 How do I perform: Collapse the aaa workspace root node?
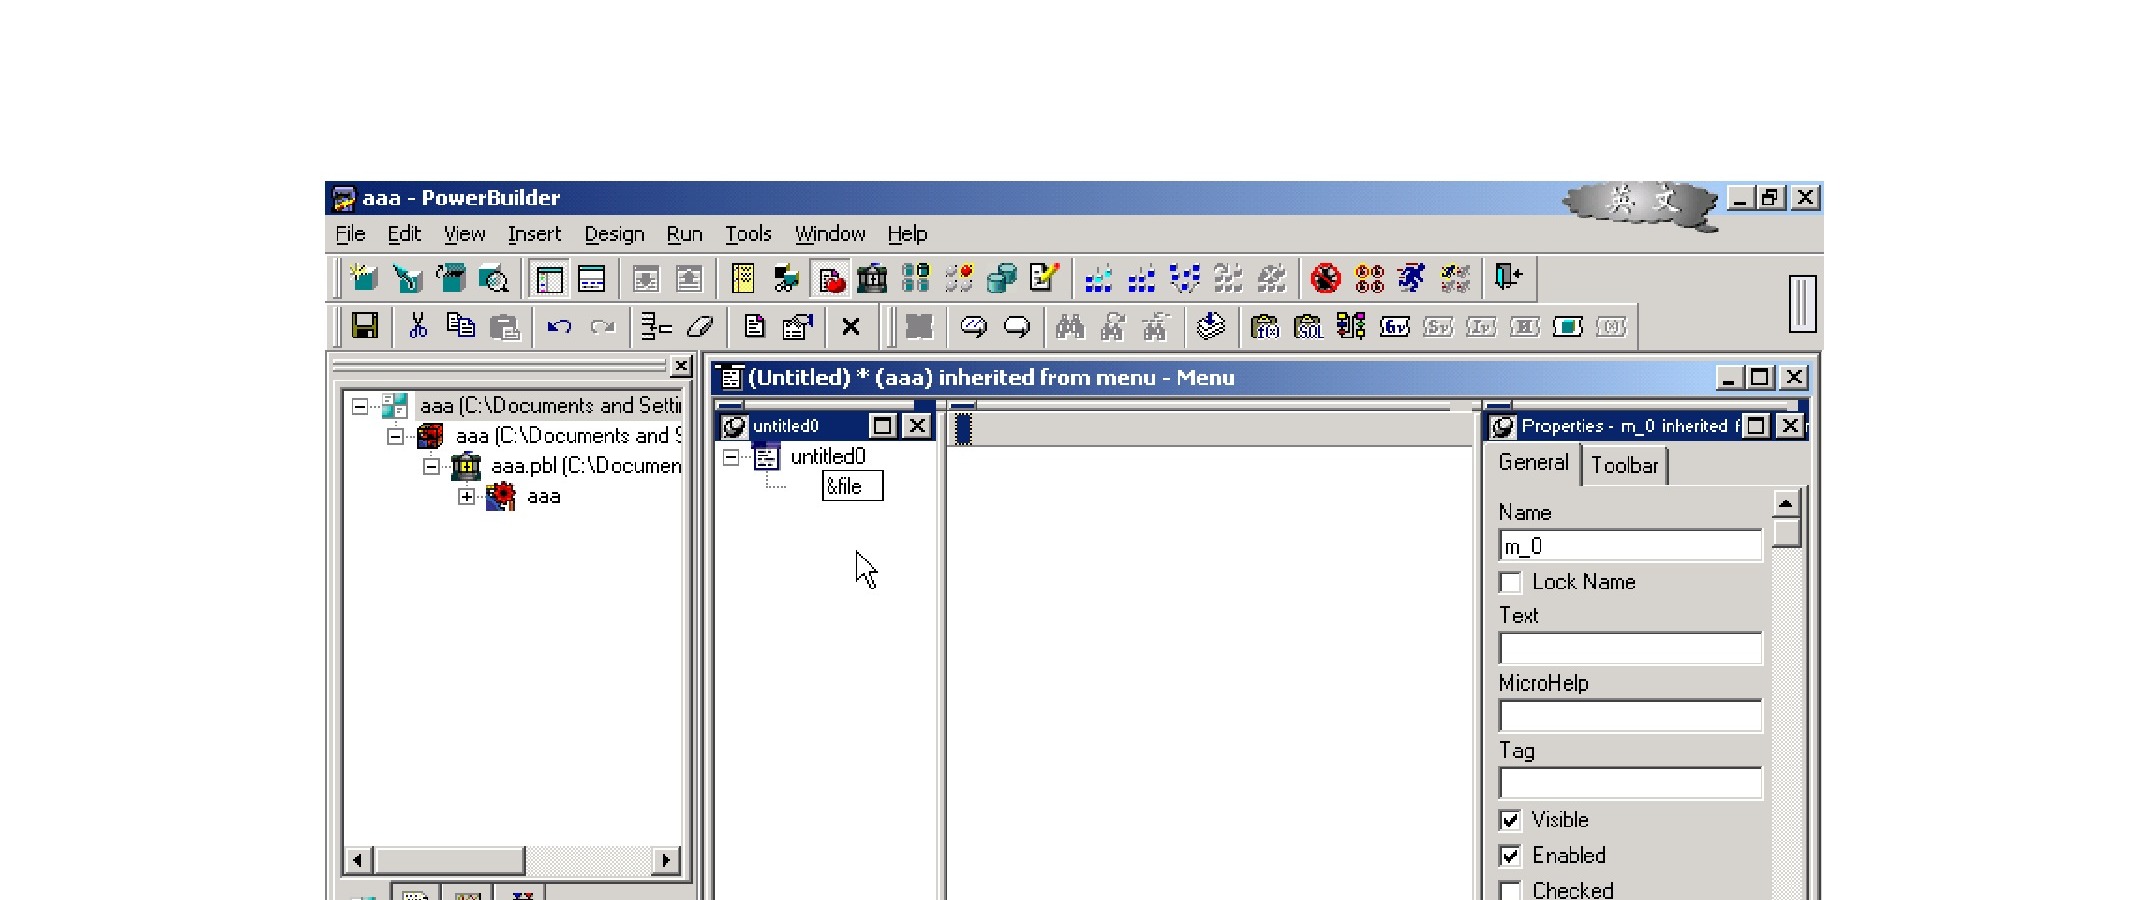point(360,406)
